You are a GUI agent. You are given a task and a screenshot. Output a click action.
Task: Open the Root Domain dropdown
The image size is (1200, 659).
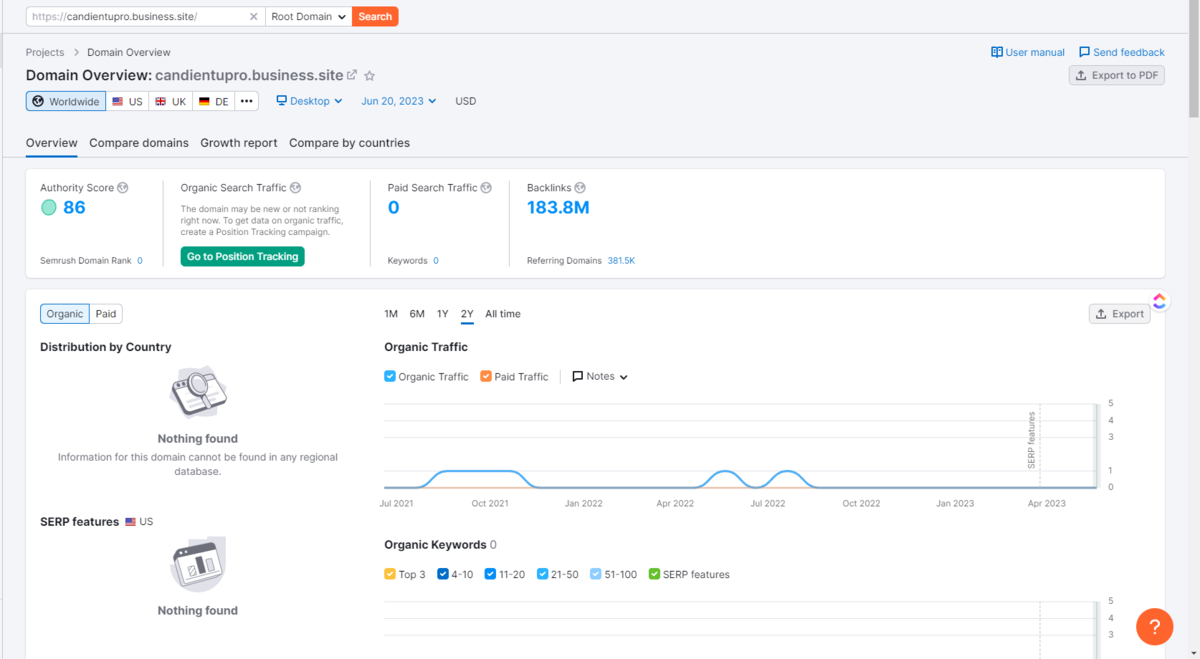(x=308, y=17)
